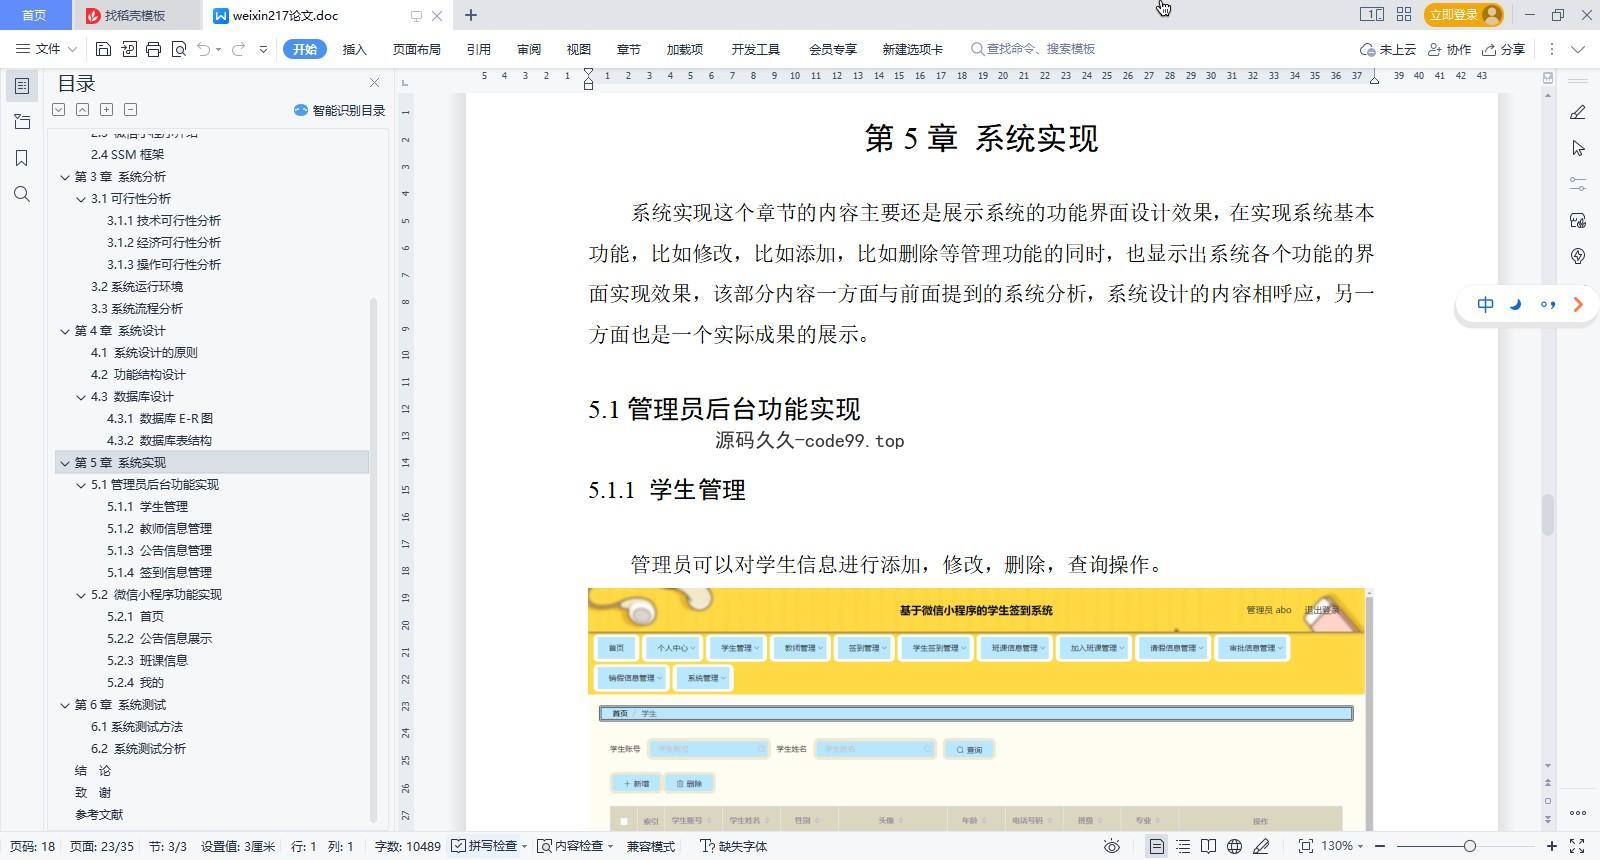Collapse 4.3 数据库设计 node in outline
This screenshot has height=860, width=1600.
(x=81, y=397)
